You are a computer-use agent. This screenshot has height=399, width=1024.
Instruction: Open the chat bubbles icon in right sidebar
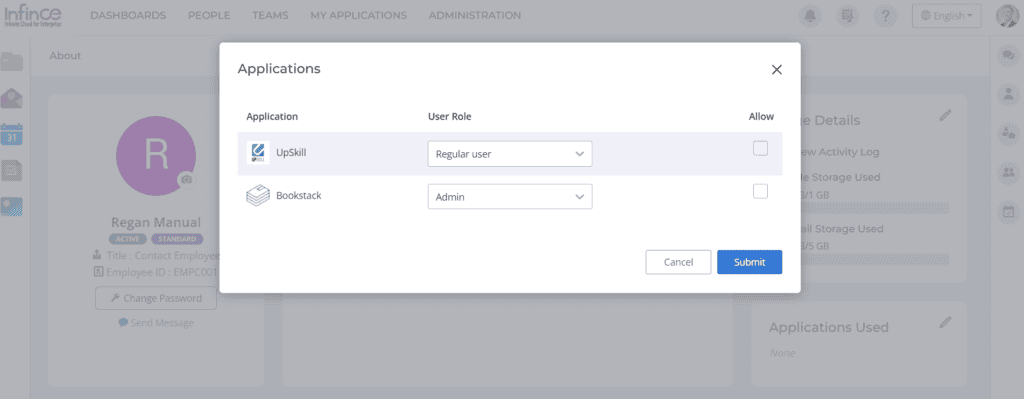click(x=1008, y=57)
